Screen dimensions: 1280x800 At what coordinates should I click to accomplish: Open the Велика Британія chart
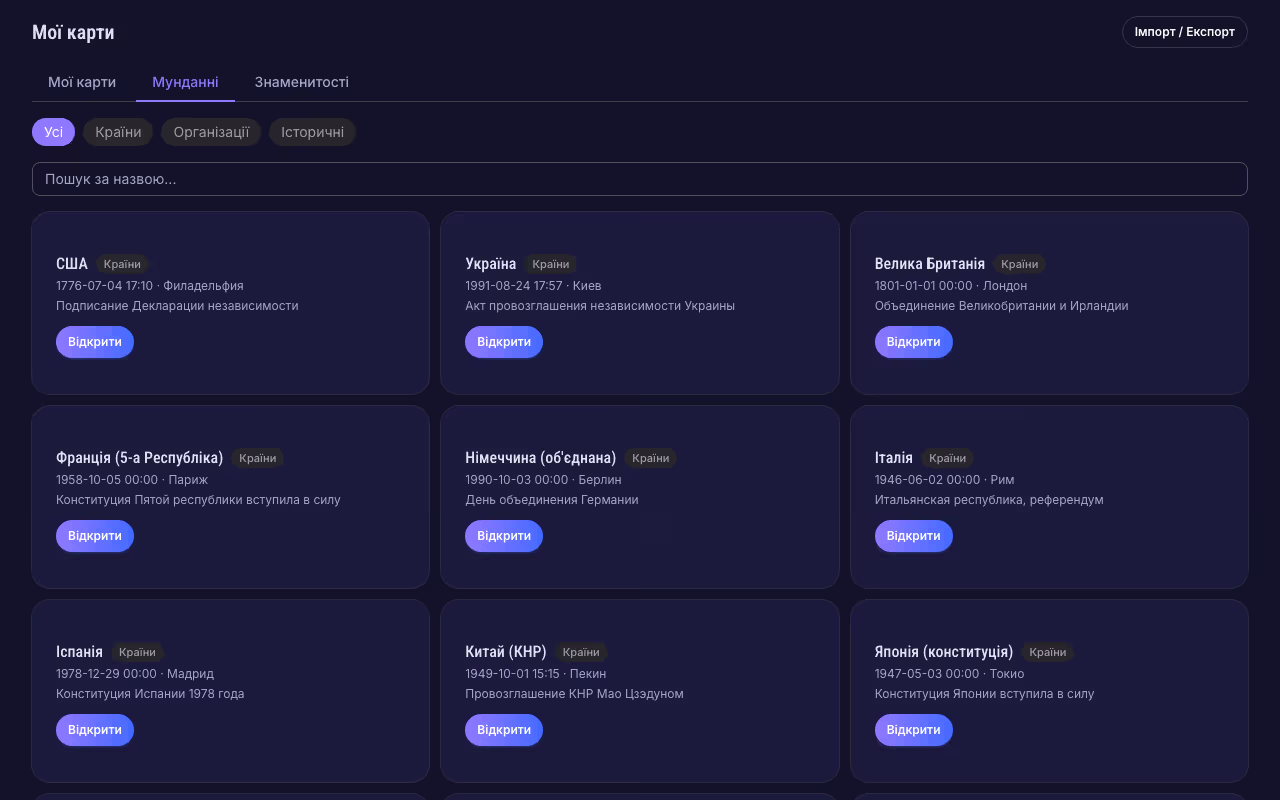(913, 342)
